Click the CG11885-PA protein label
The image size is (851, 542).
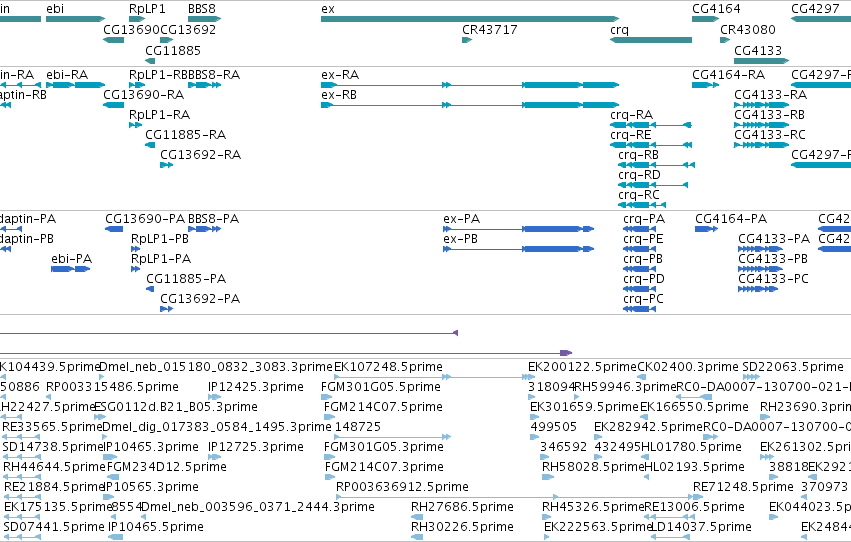186,279
